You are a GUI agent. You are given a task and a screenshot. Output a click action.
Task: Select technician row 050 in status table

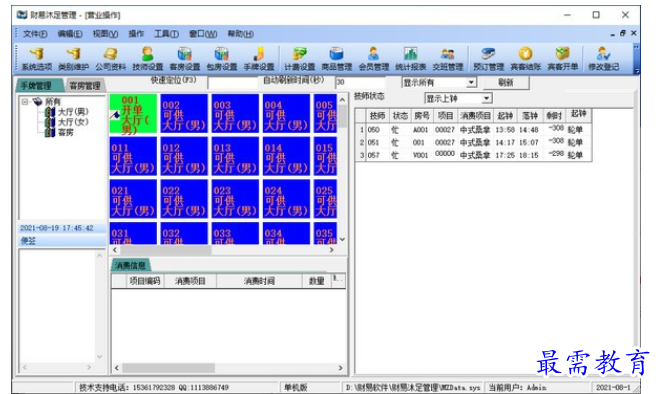(x=474, y=130)
